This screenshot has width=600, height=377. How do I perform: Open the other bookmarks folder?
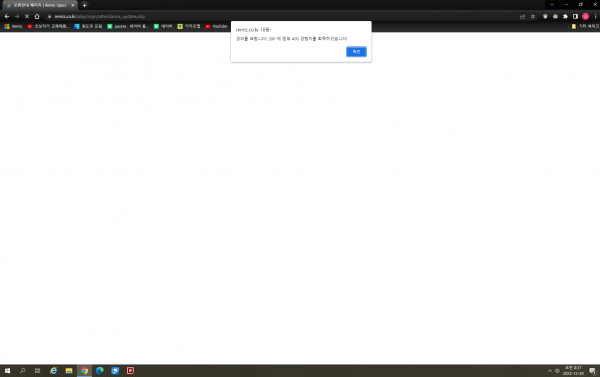[x=585, y=26]
